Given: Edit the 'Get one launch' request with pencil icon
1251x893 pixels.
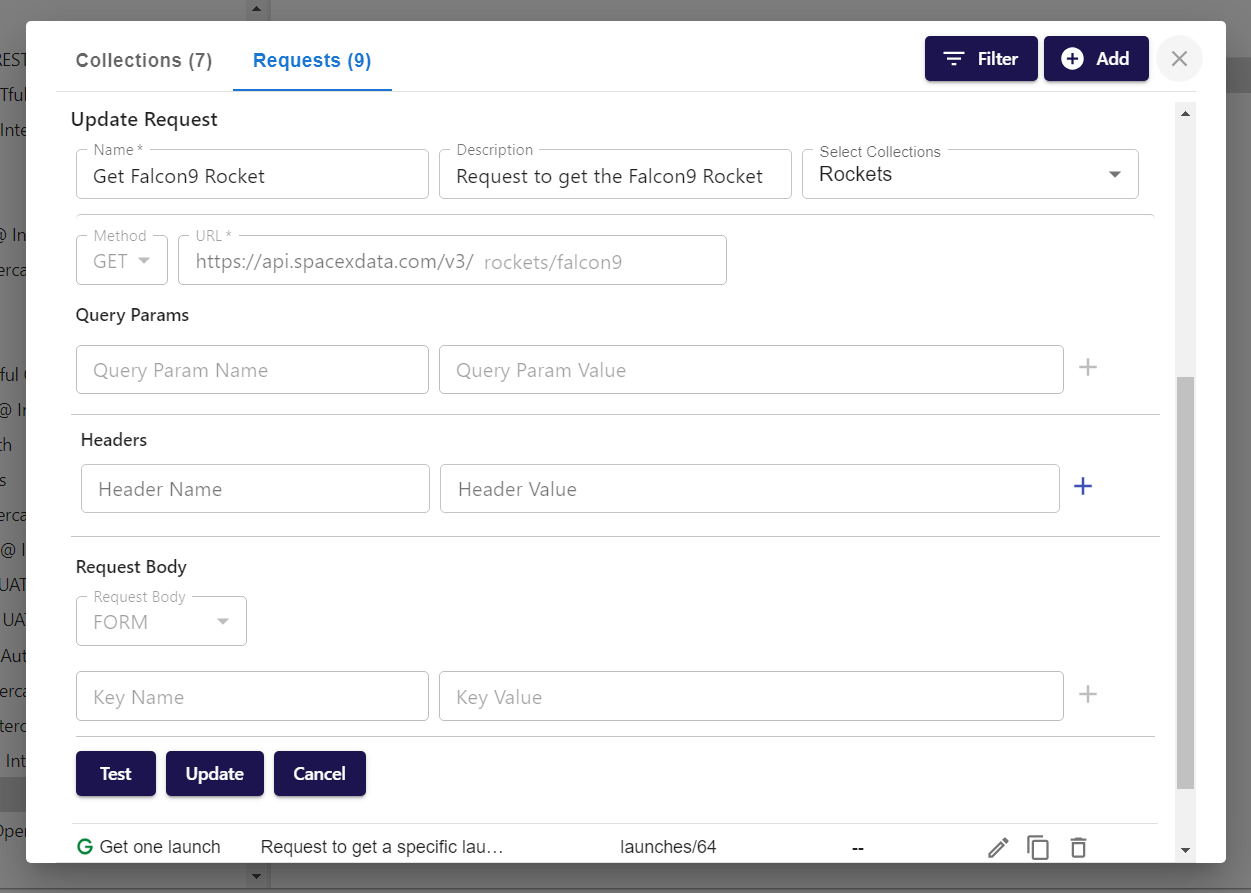Looking at the screenshot, I should [998, 848].
